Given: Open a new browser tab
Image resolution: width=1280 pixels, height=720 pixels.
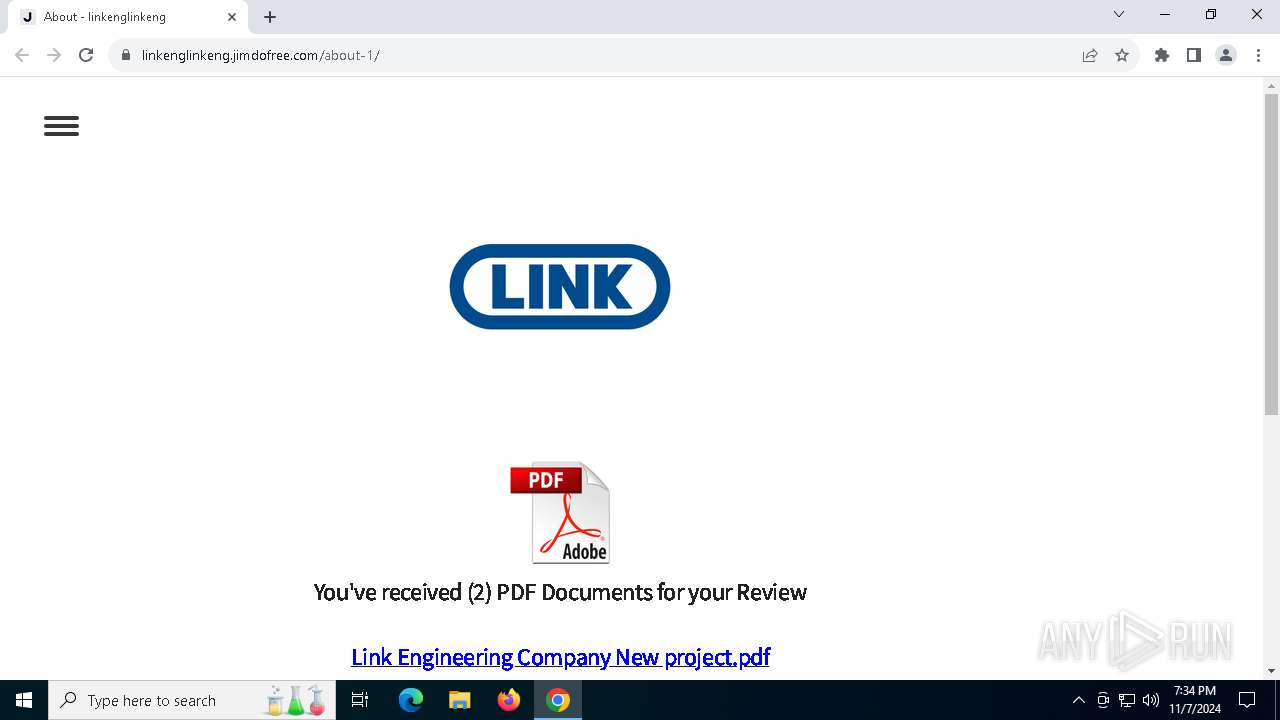Looking at the screenshot, I should point(270,17).
